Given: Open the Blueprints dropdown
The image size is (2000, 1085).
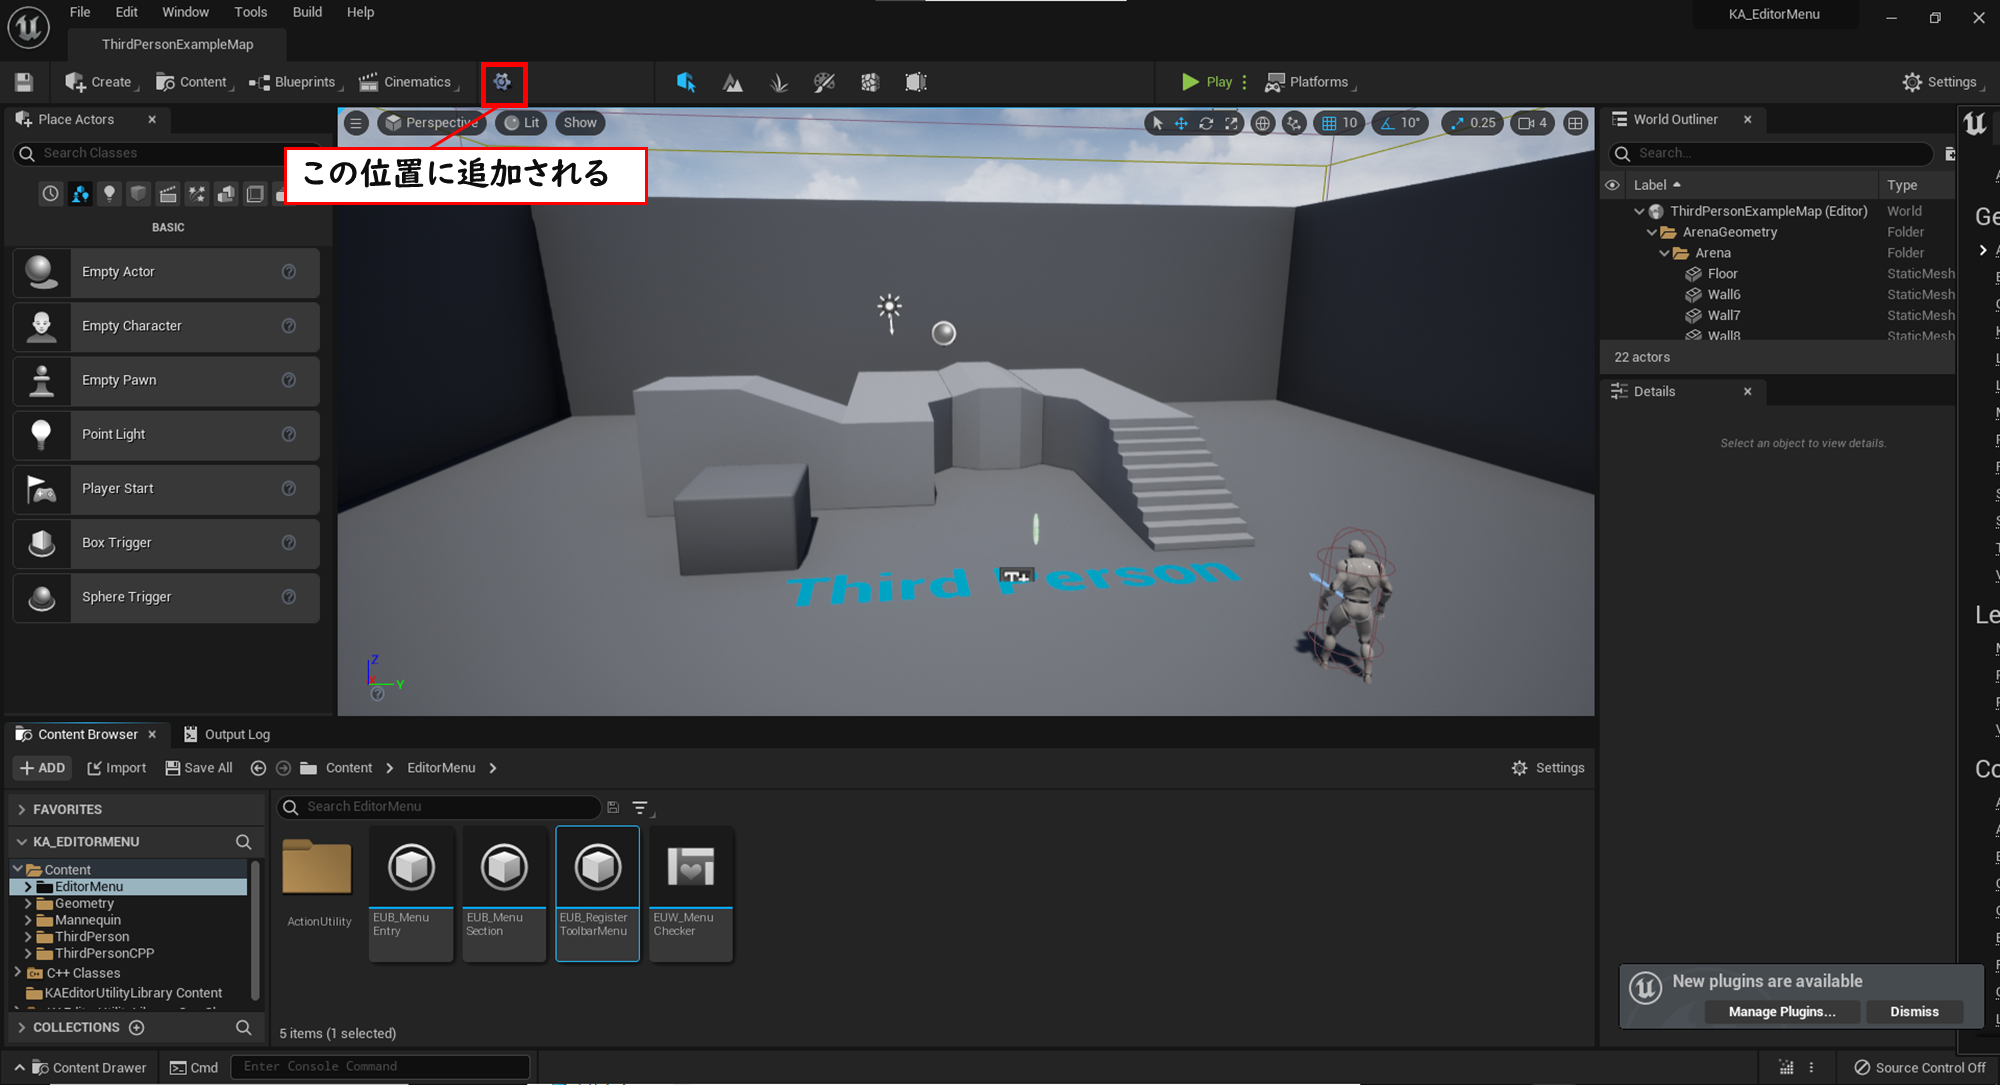Looking at the screenshot, I should 294,82.
